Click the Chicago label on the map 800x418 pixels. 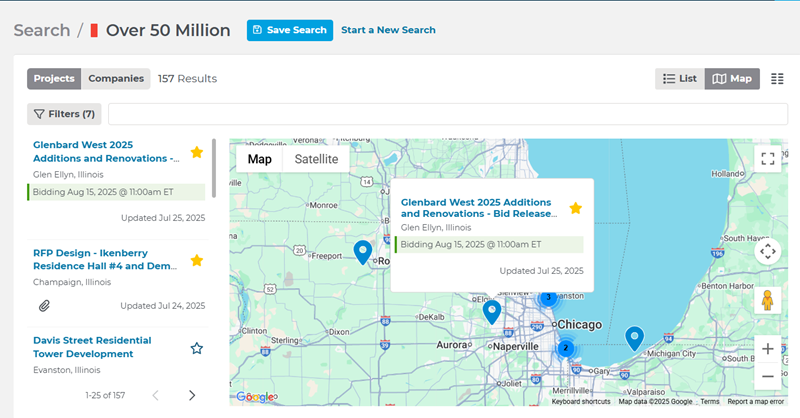pyautogui.click(x=580, y=325)
